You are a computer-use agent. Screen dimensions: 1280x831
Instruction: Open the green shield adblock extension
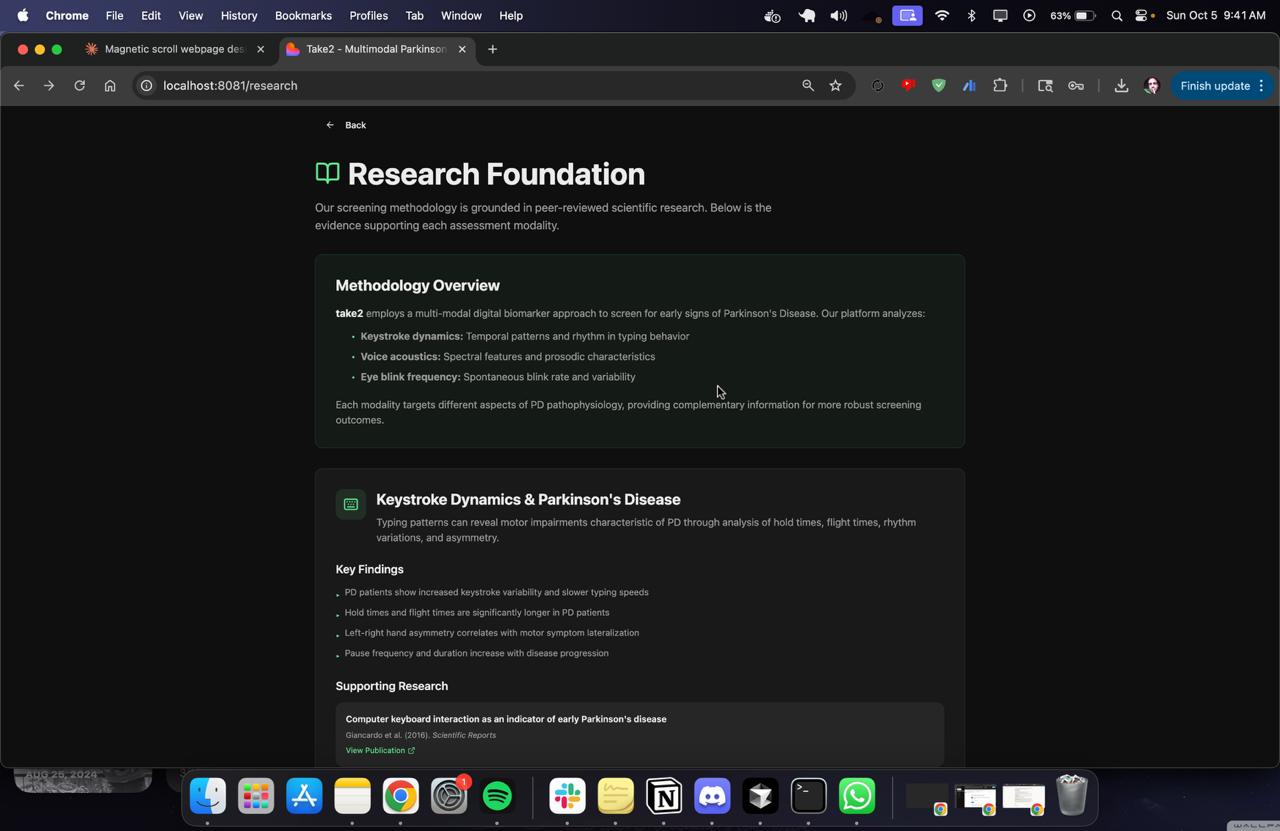(938, 86)
